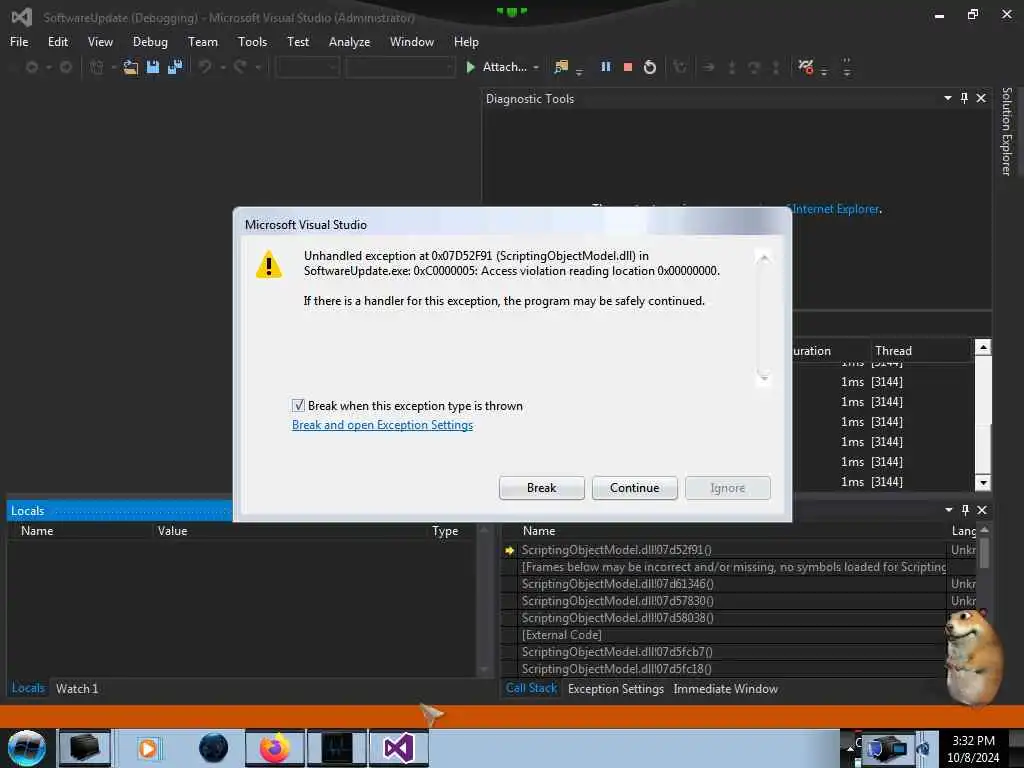Open the dark monitor-graph taskbar application

pos(337,748)
